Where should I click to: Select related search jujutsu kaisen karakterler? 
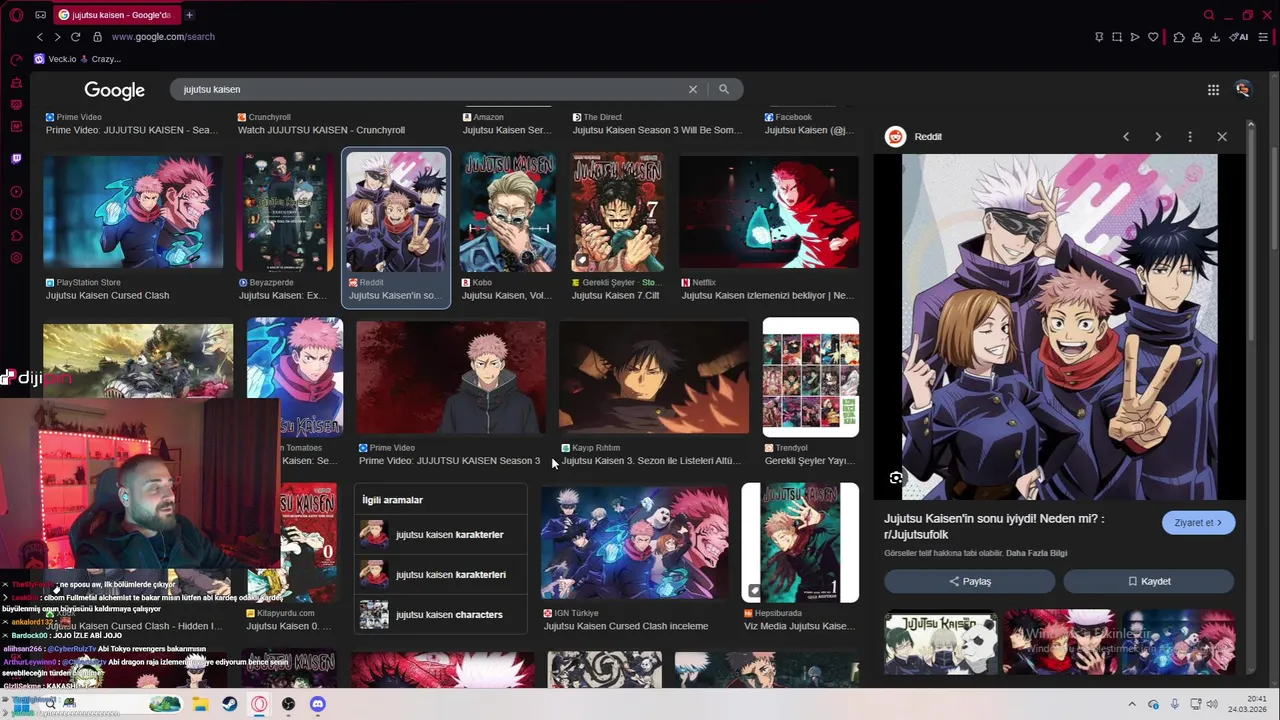(440, 534)
